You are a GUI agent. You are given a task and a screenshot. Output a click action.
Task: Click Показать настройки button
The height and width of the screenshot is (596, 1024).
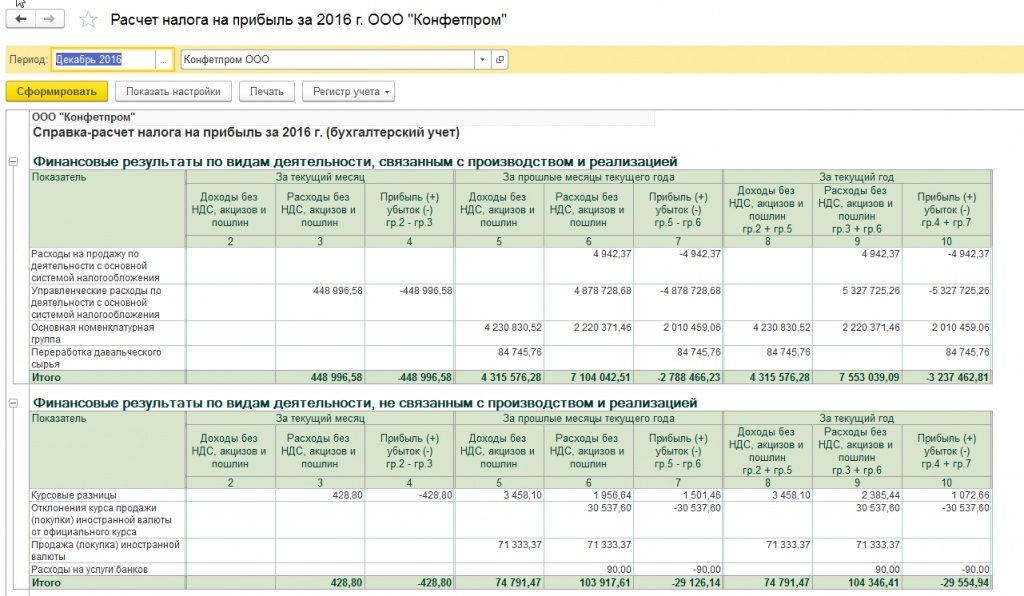173,91
